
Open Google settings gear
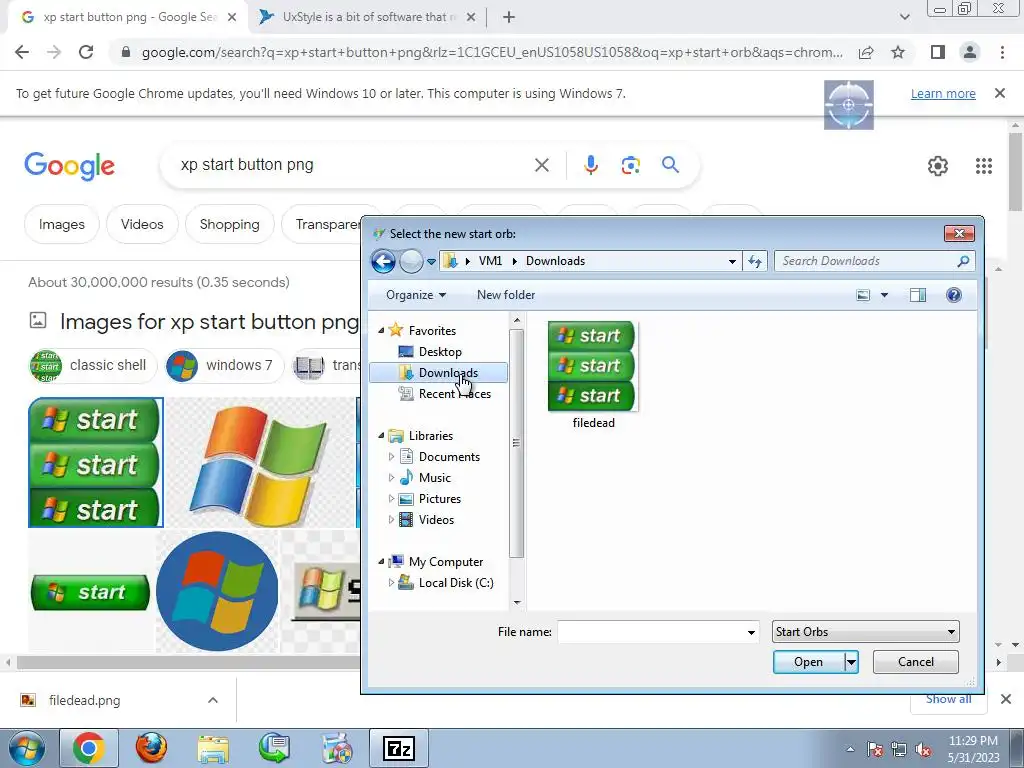tap(938, 166)
